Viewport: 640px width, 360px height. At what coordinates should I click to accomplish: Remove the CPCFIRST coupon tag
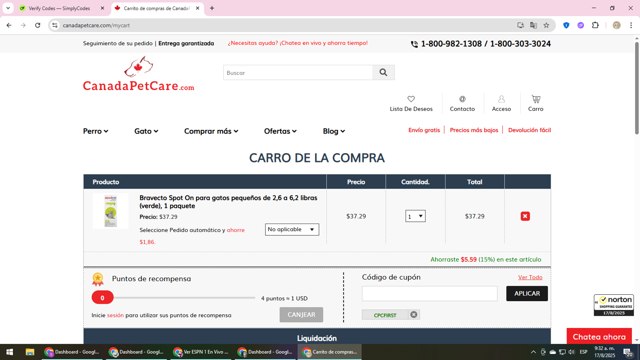(x=413, y=314)
